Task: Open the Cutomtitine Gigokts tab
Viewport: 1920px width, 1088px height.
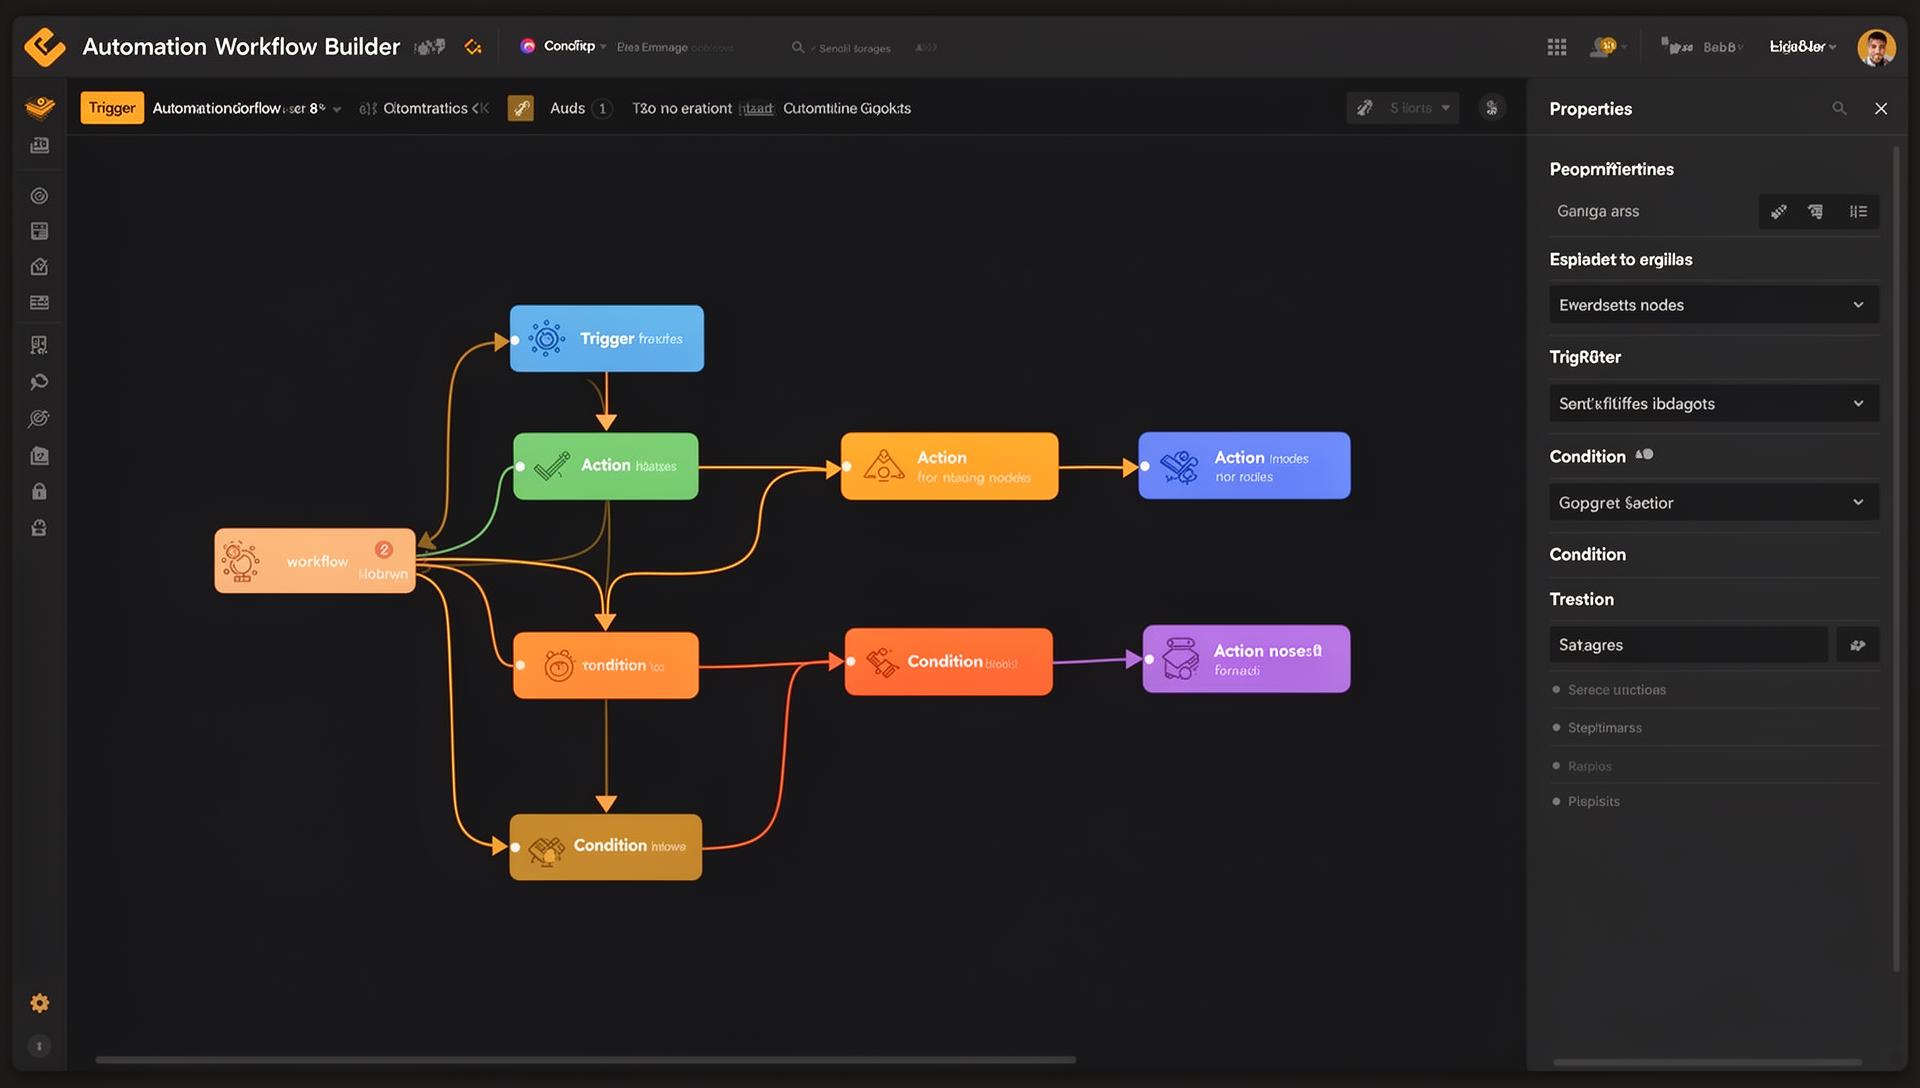Action: click(846, 108)
